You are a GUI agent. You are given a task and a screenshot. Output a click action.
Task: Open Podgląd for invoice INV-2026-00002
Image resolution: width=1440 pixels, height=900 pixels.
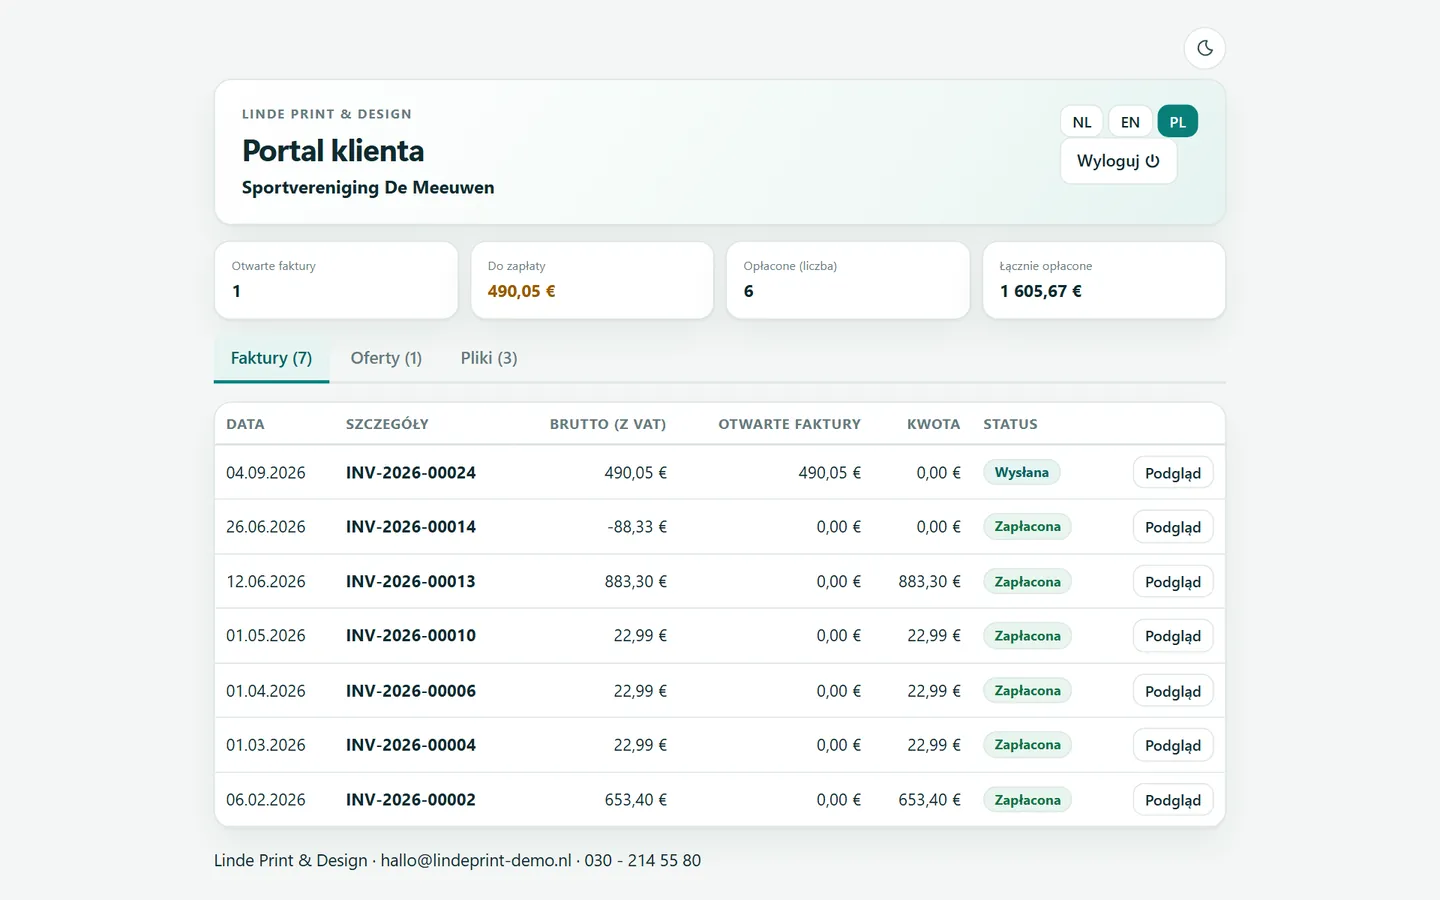1173,800
